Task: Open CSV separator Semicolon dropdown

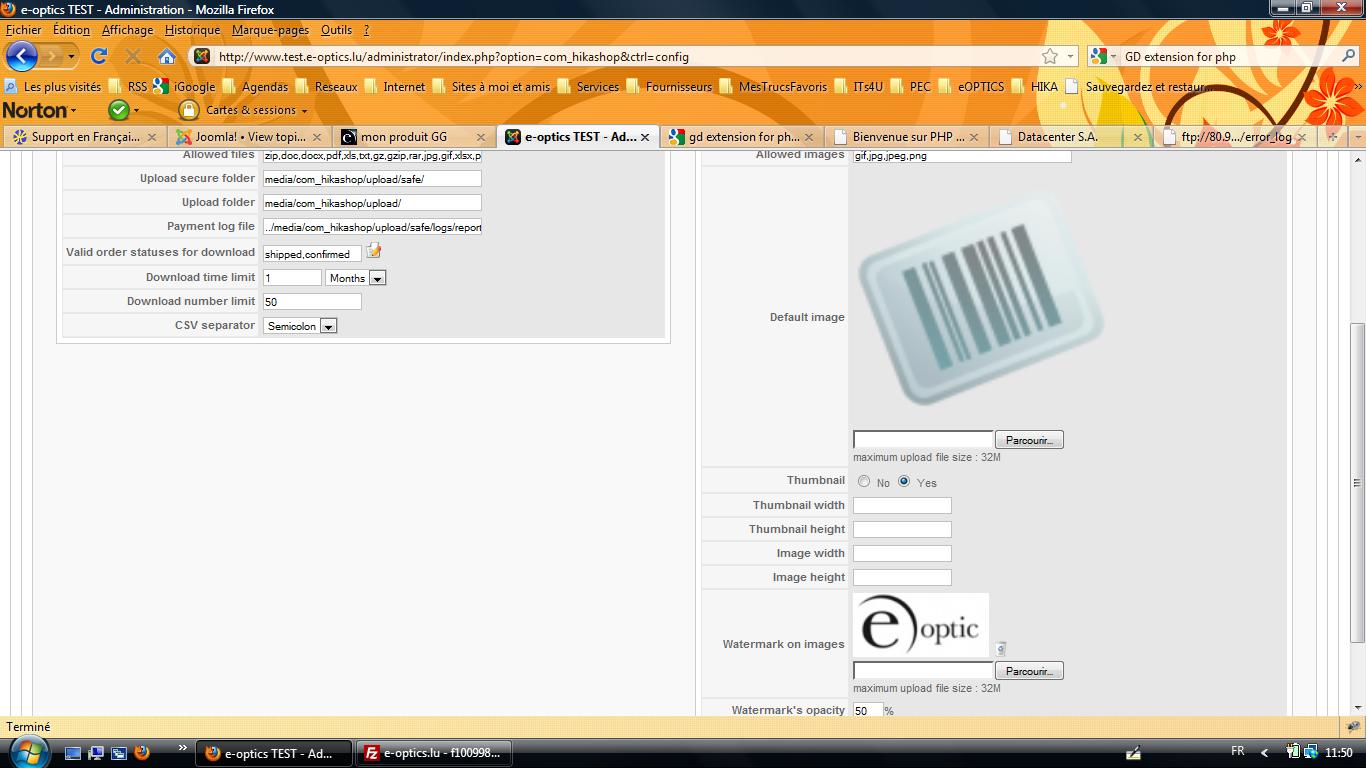Action: [300, 326]
